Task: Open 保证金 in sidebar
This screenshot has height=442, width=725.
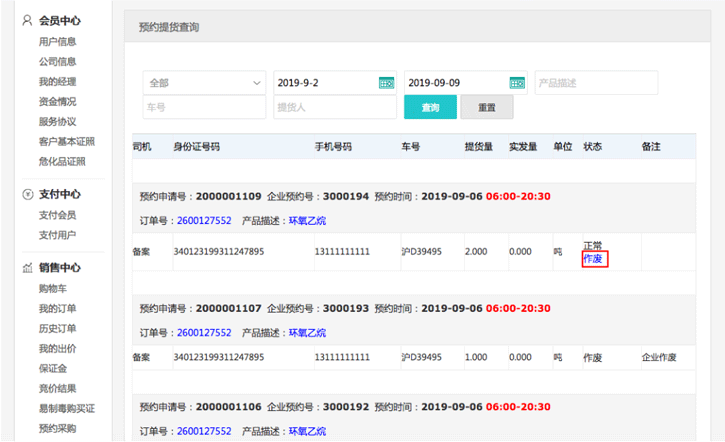Action: [x=53, y=368]
